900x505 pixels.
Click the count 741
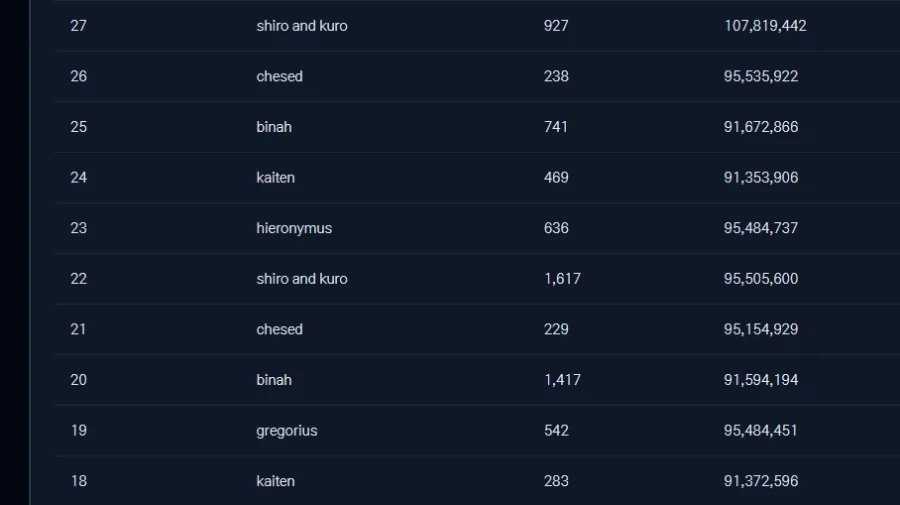tap(556, 127)
